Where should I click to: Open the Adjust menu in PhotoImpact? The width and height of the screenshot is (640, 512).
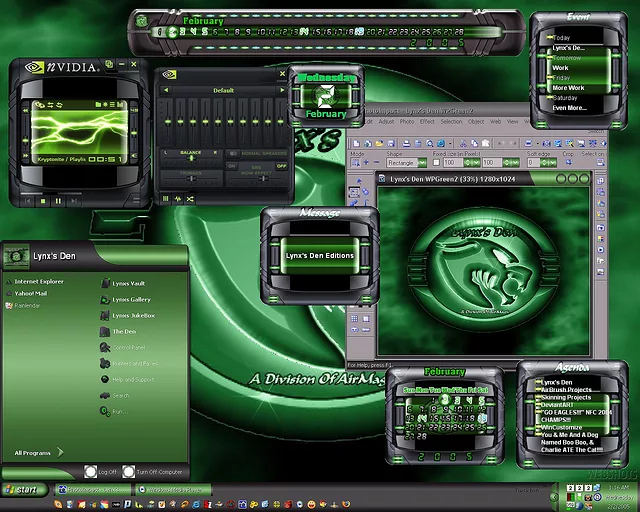point(386,121)
